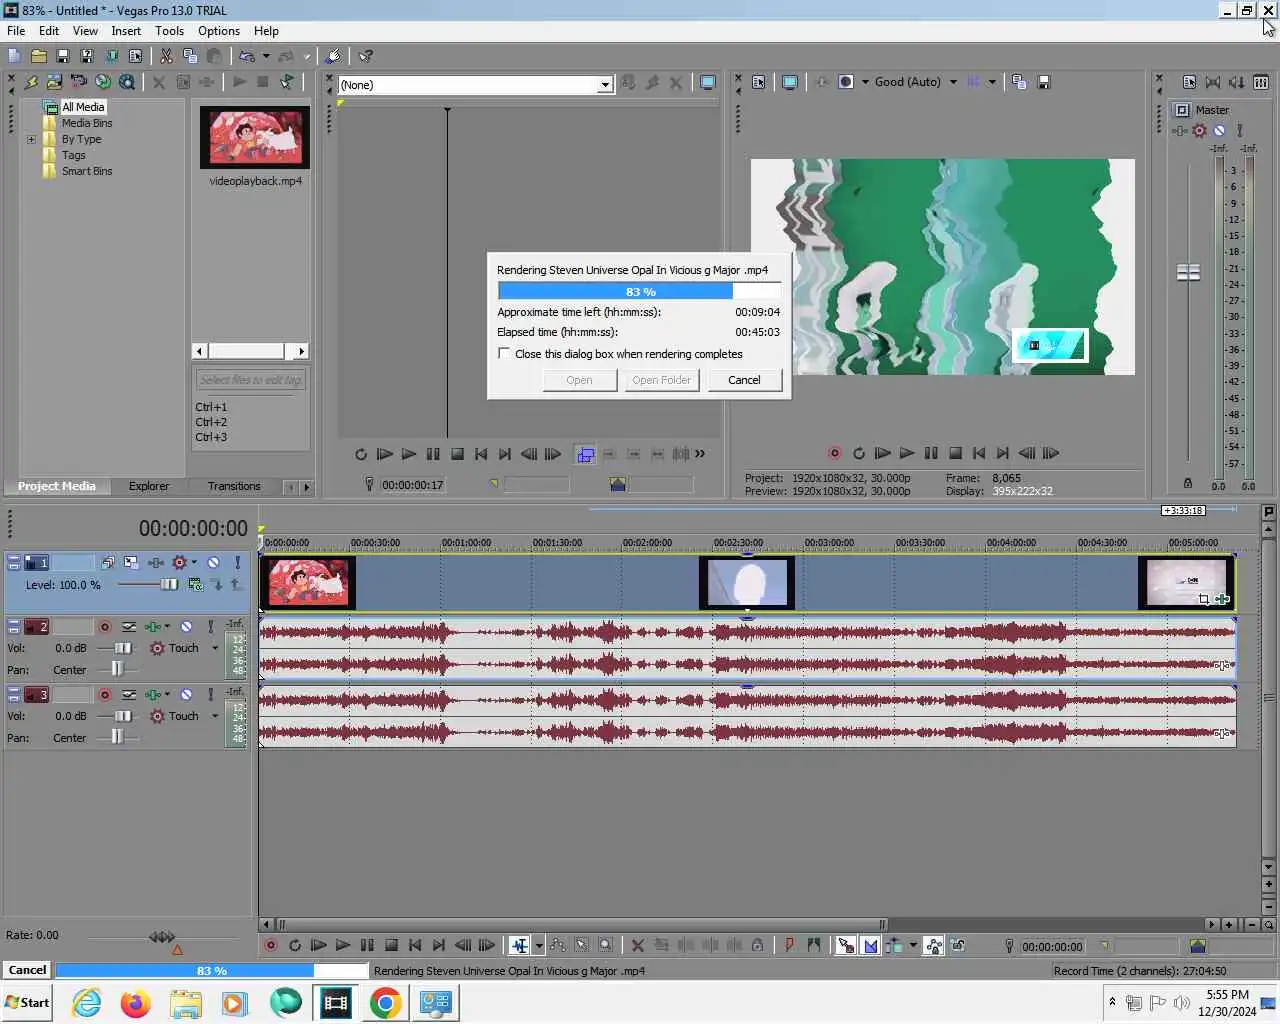Open the edit tool selector dropdown arrow
Screen dimensions: 1280x1024
click(x=539, y=945)
